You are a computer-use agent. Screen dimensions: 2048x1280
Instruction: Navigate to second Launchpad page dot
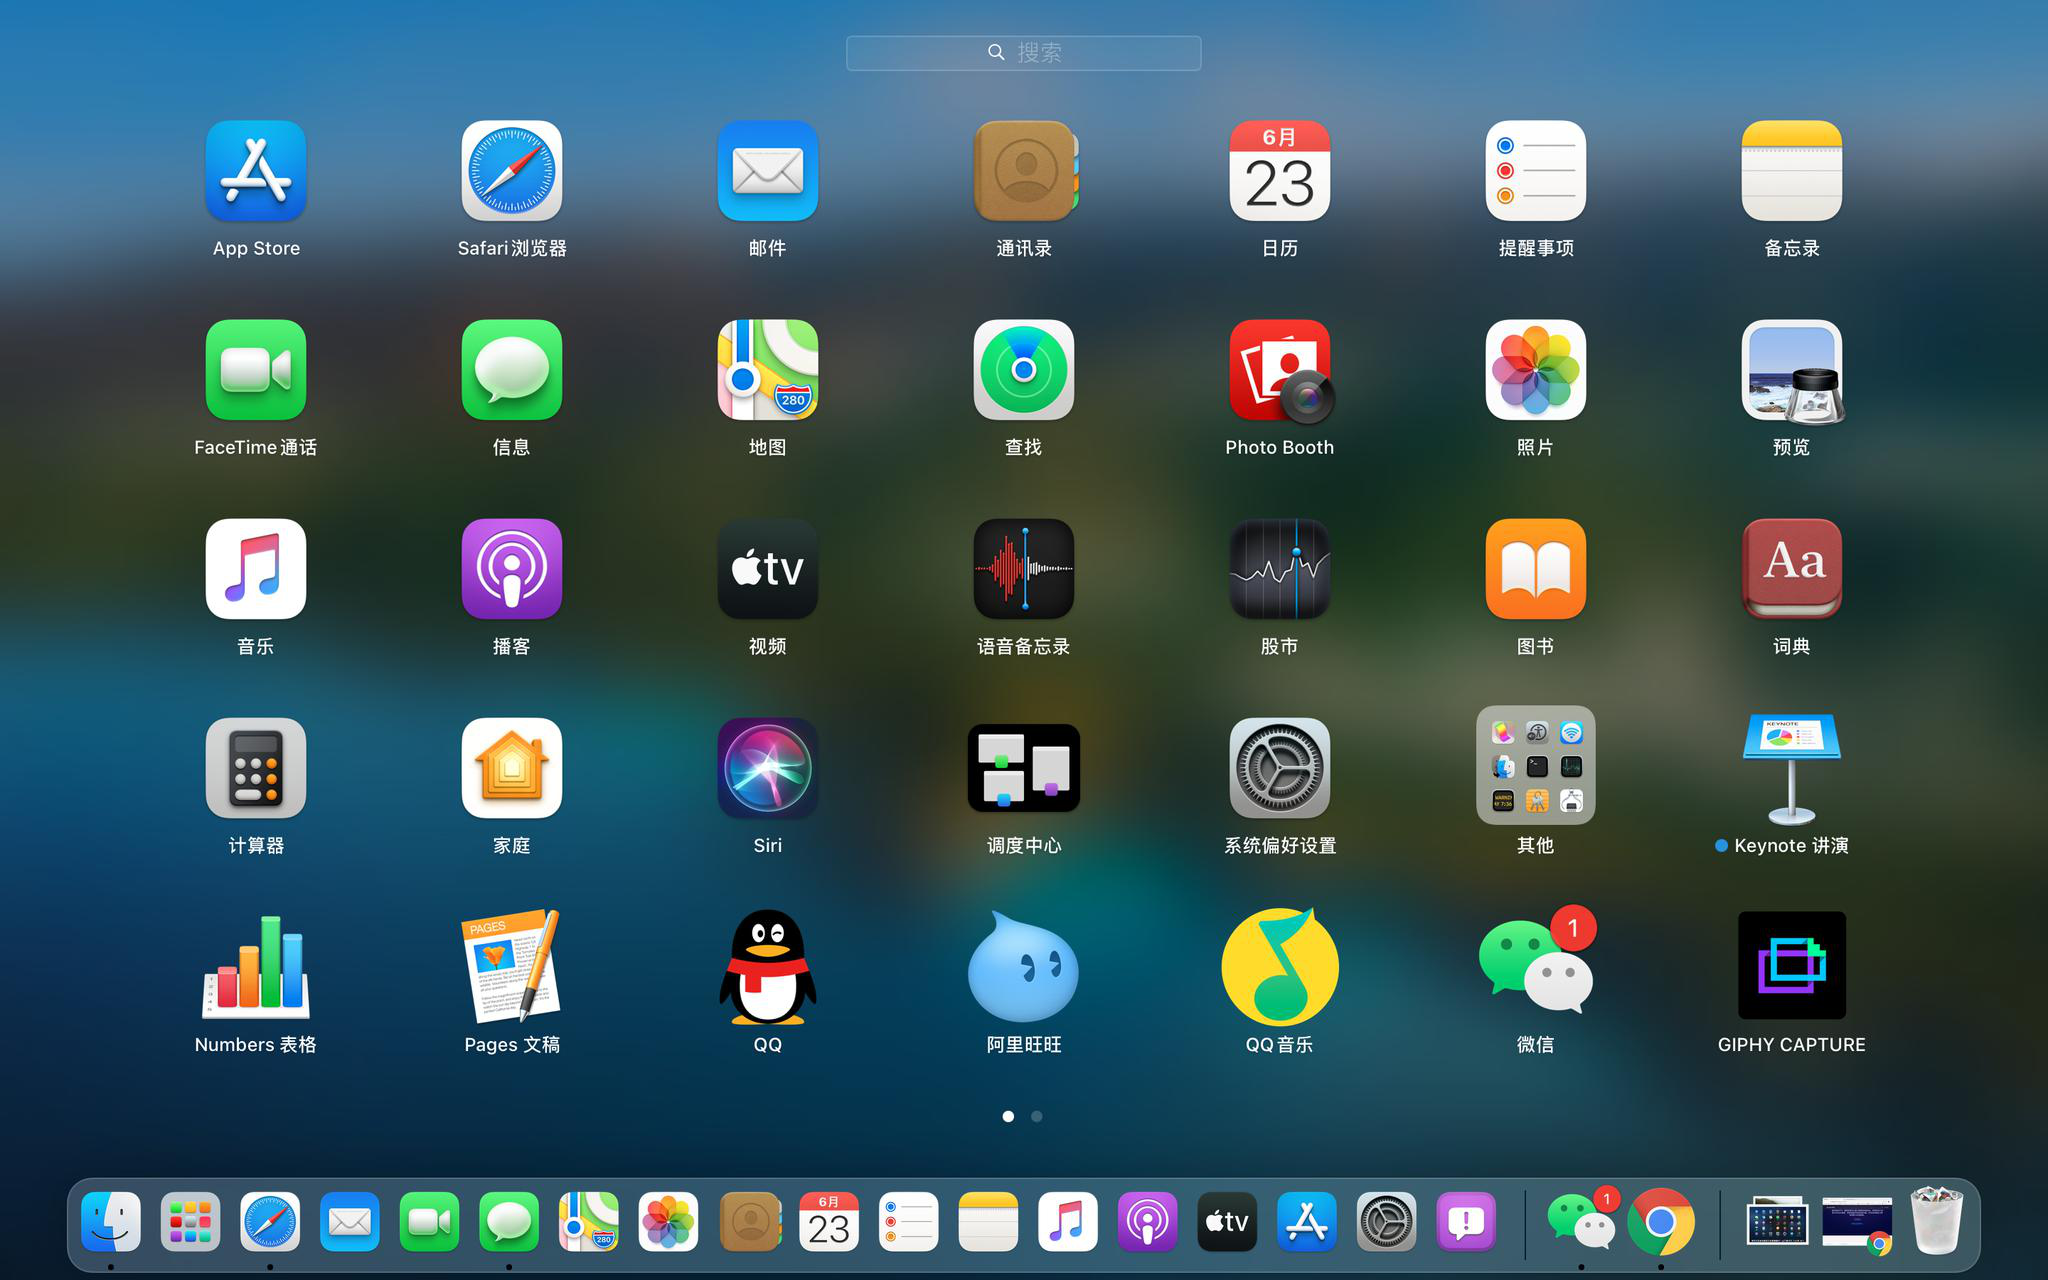[1038, 1115]
